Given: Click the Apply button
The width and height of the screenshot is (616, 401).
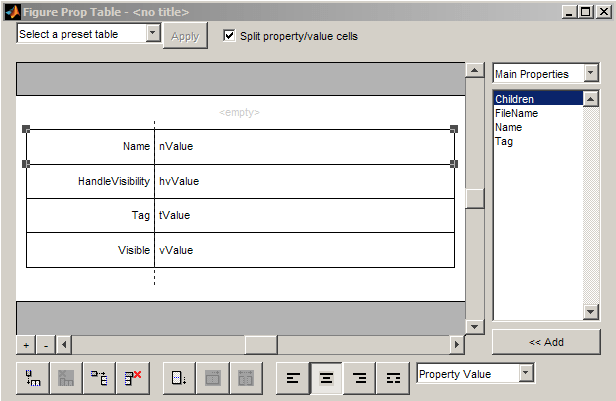Looking at the screenshot, I should 185,36.
